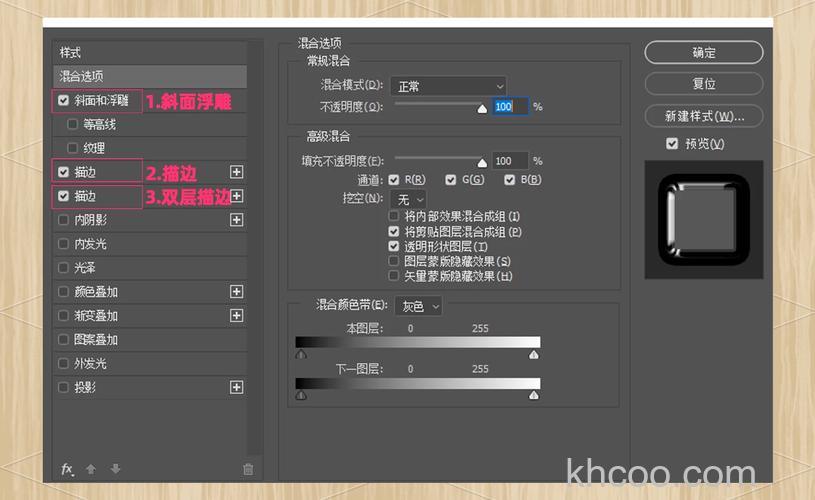Screen dimensions: 815x500
Task: Click 下一图层 black point slider handle
Action: 301,395
